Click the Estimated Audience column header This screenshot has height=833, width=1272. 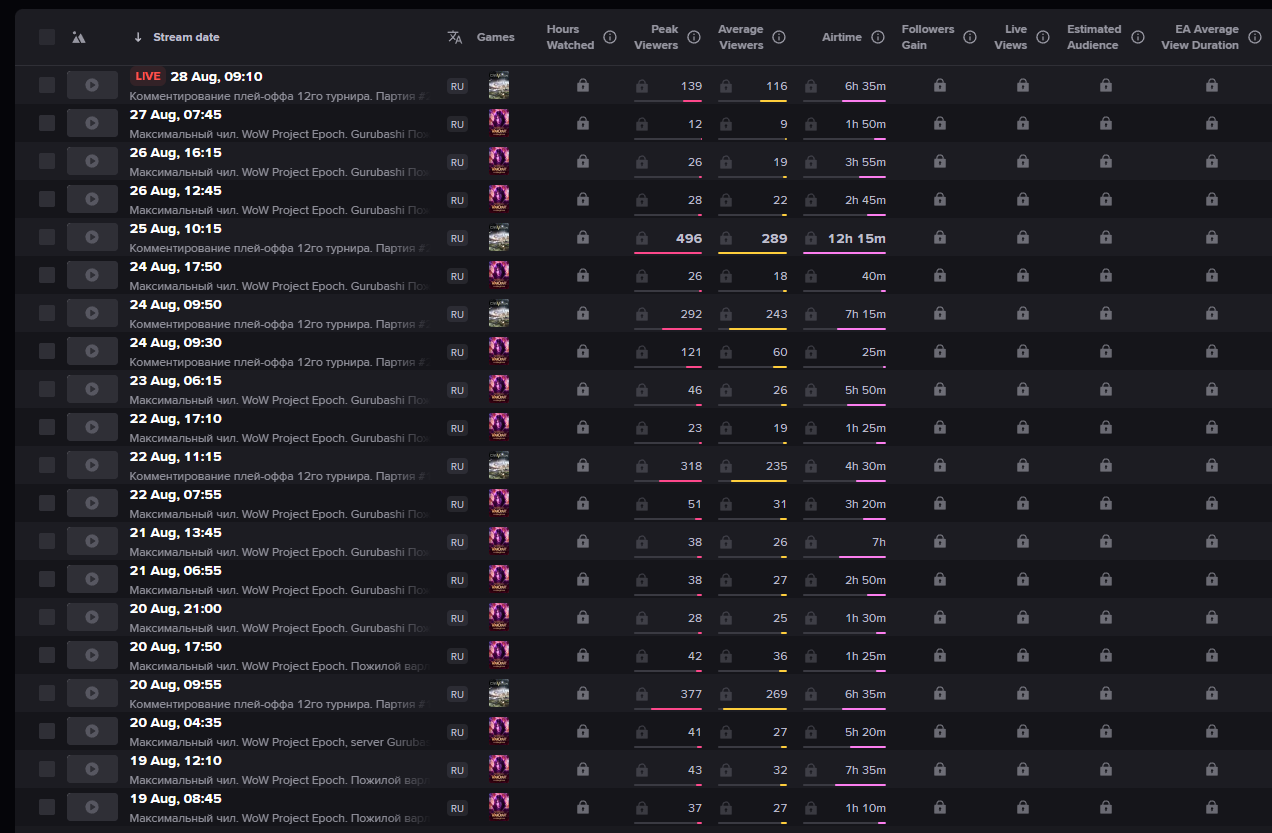[1093, 37]
